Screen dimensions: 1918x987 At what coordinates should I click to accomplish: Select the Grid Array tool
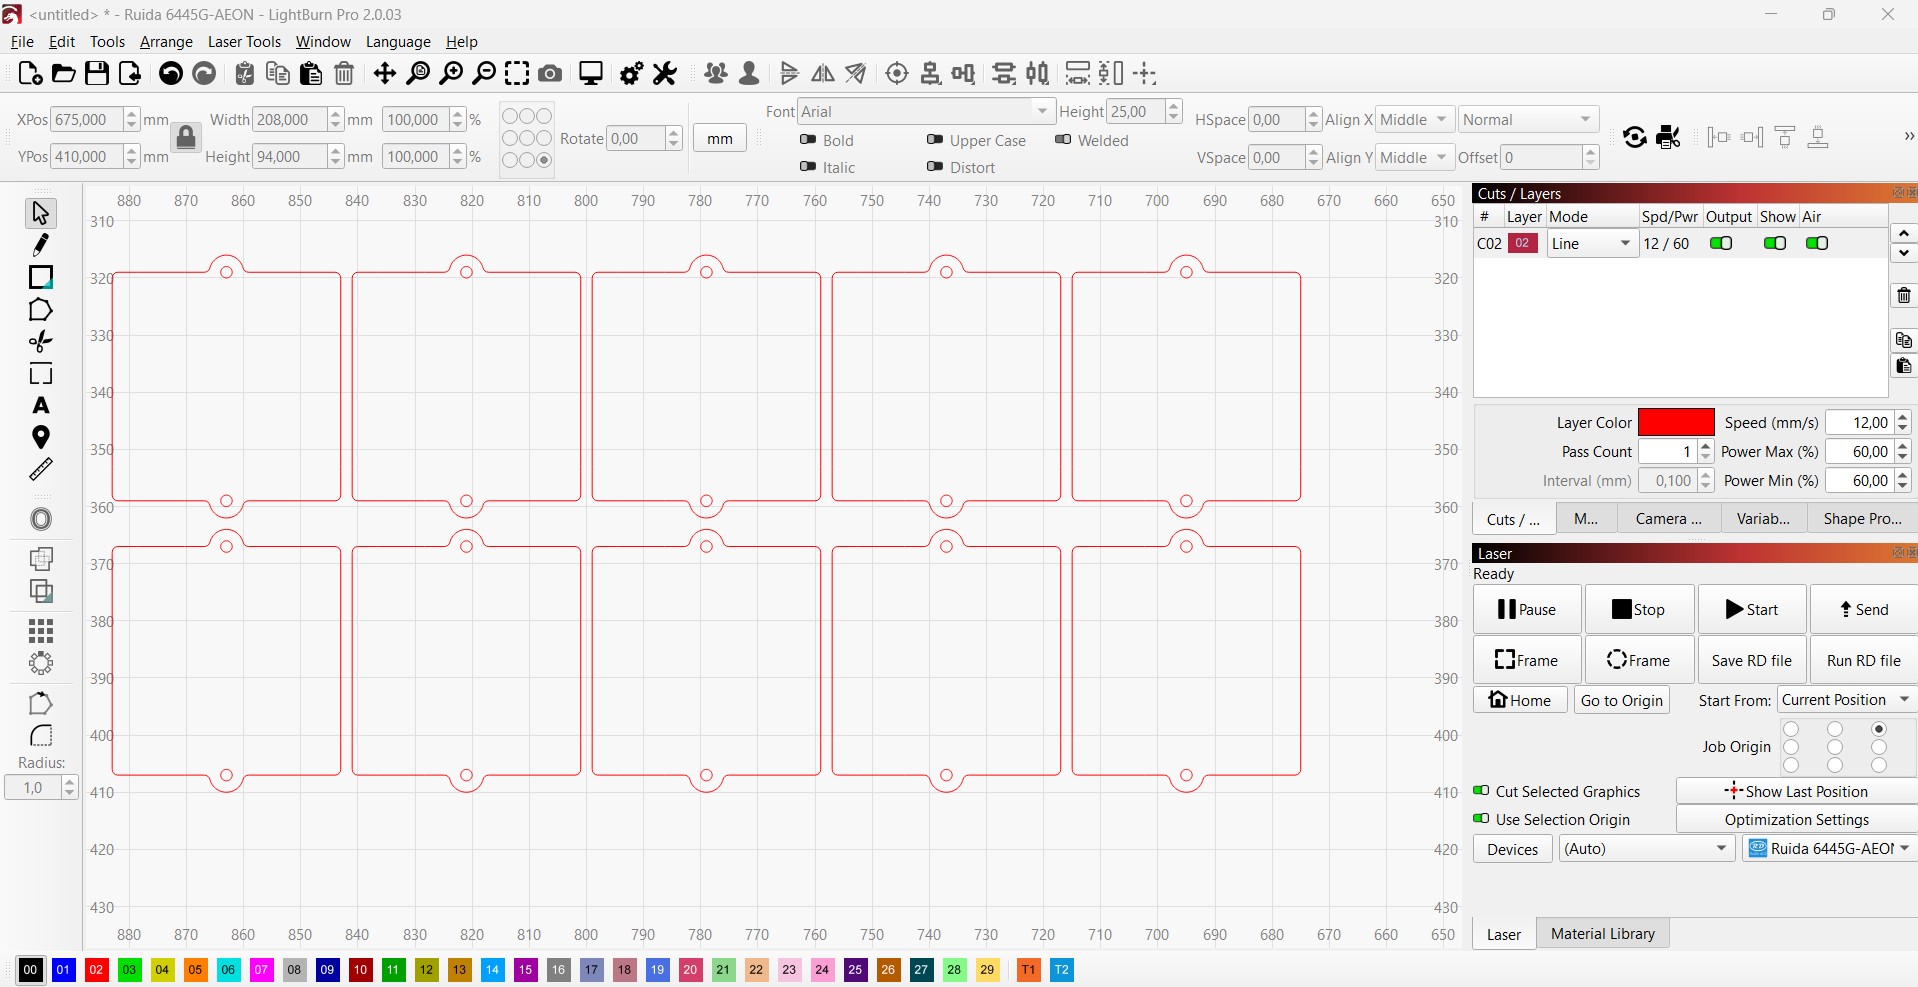pos(41,631)
